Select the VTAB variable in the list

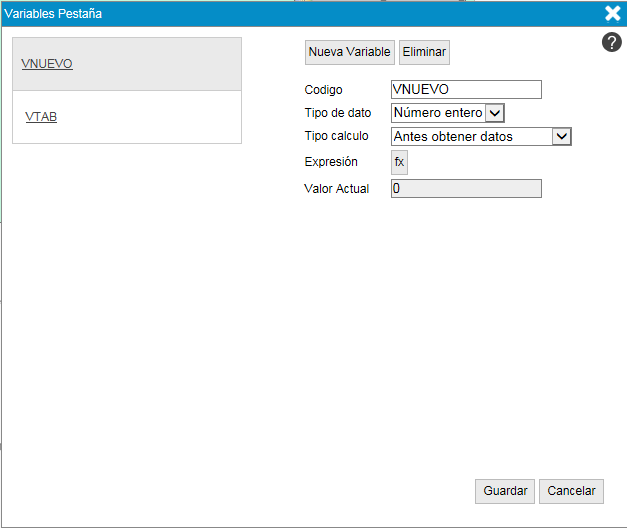point(41,117)
